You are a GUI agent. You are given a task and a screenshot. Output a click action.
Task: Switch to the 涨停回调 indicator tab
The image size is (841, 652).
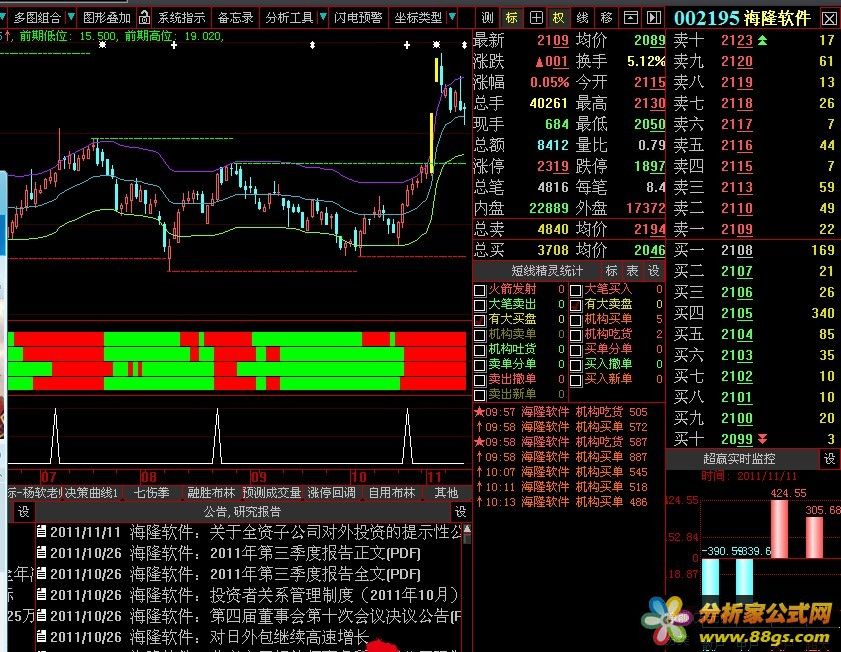coord(331,492)
